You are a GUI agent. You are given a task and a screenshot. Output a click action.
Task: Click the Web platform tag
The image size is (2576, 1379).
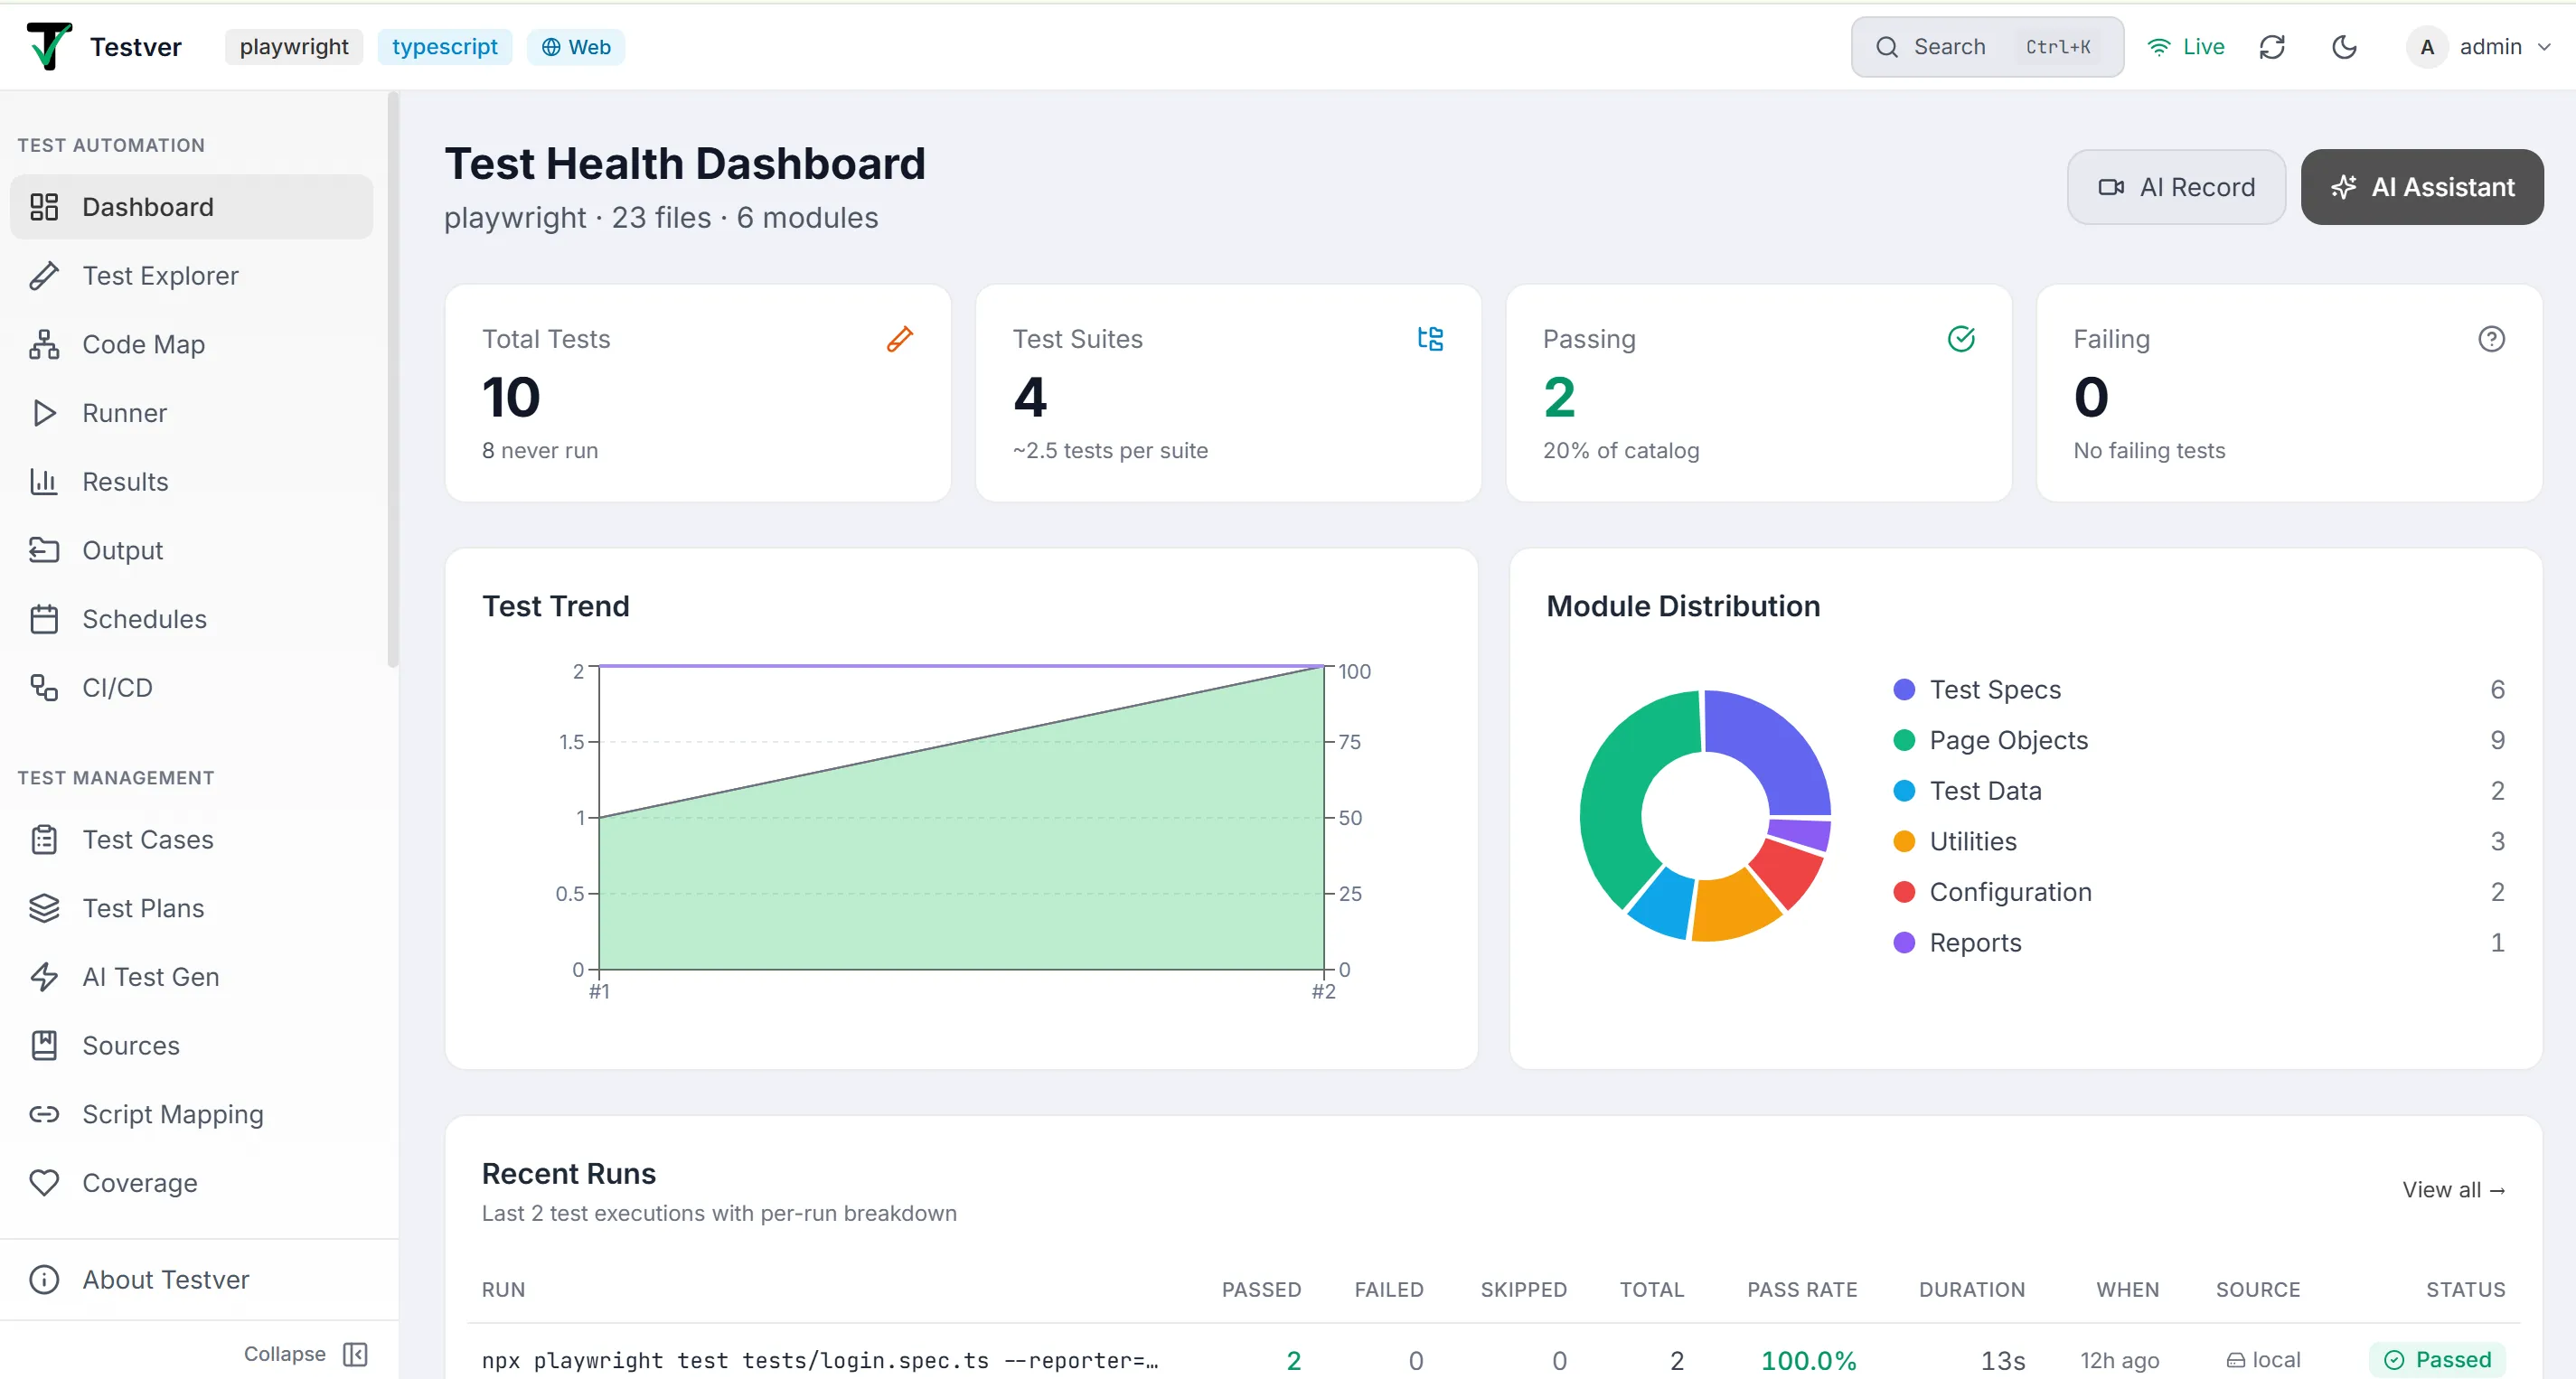pos(576,47)
